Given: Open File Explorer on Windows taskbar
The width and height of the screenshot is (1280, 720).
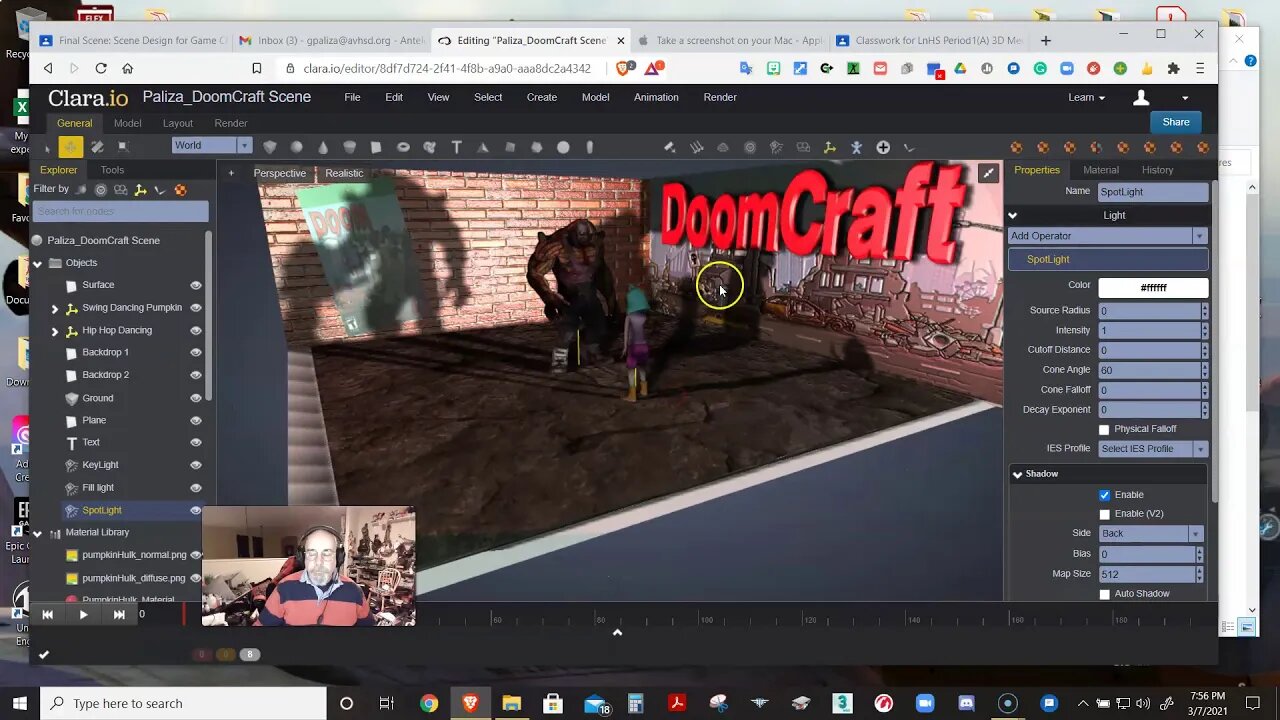Looking at the screenshot, I should [511, 703].
